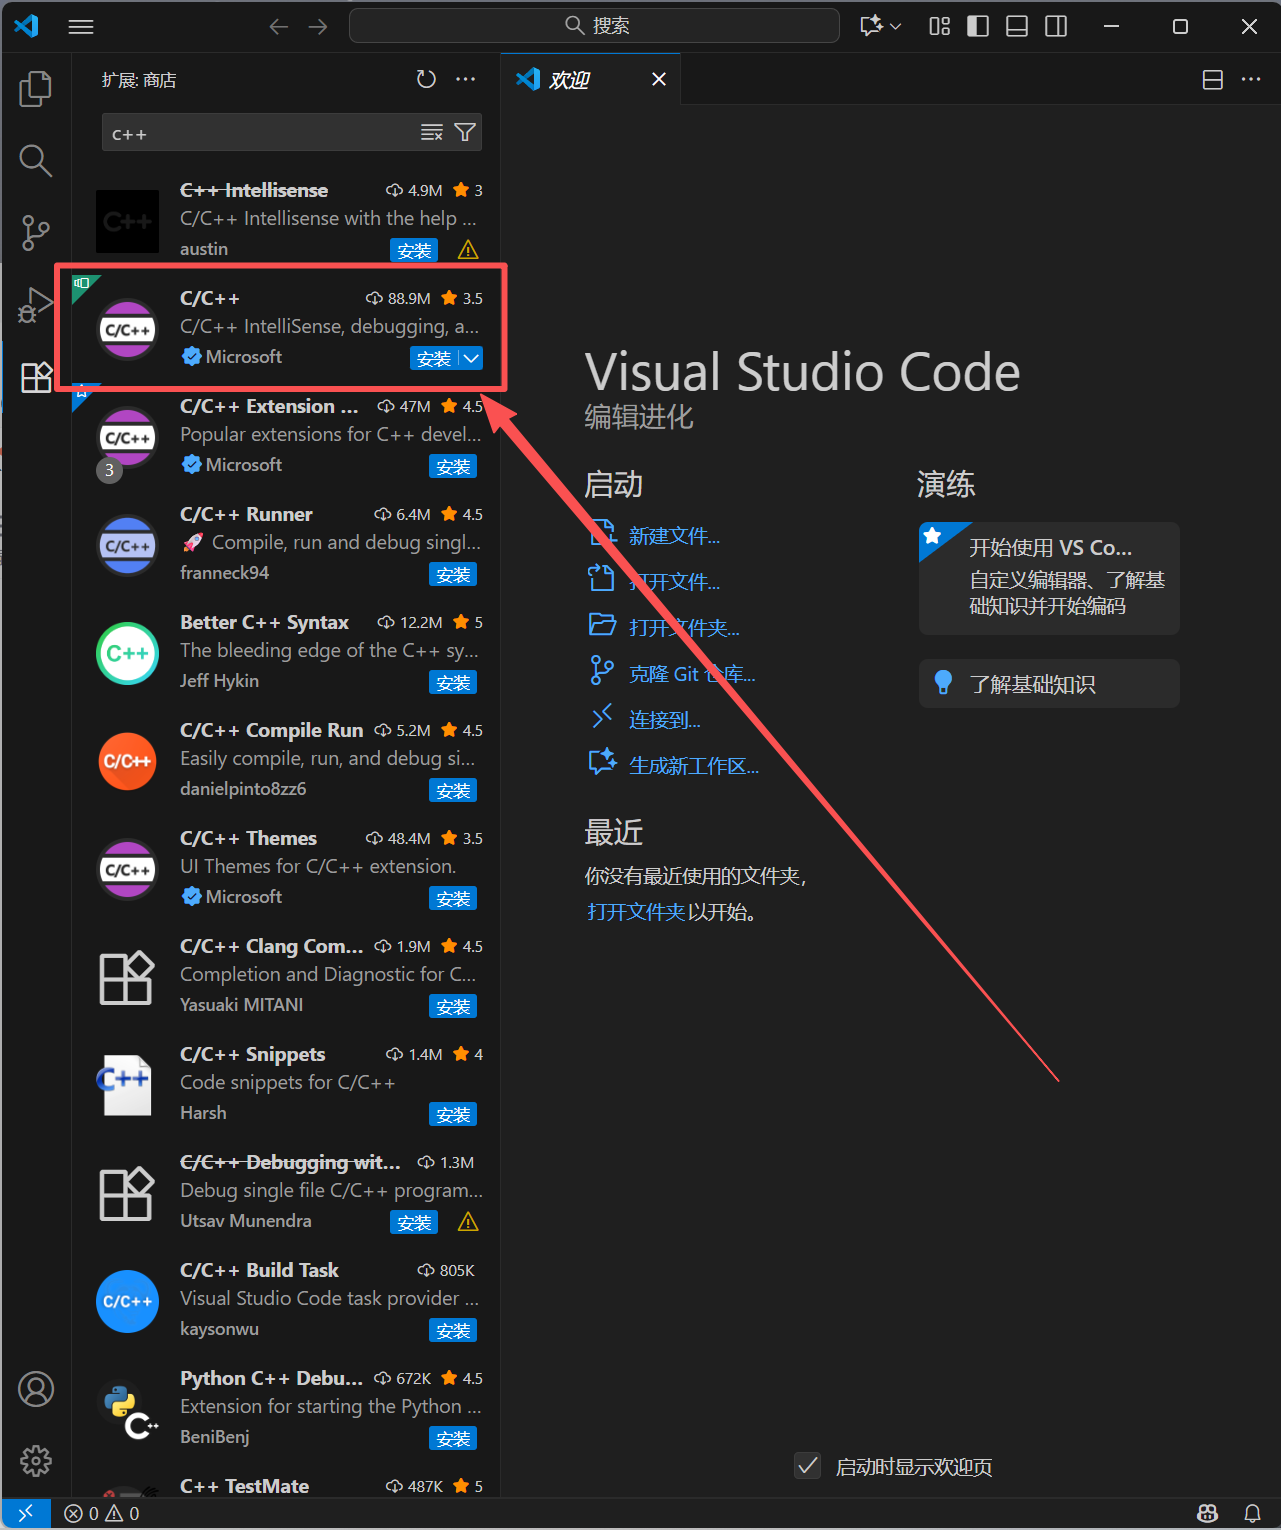This screenshot has width=1281, height=1530.
Task: Open the Copilot chat icon in title bar
Action: point(871,26)
